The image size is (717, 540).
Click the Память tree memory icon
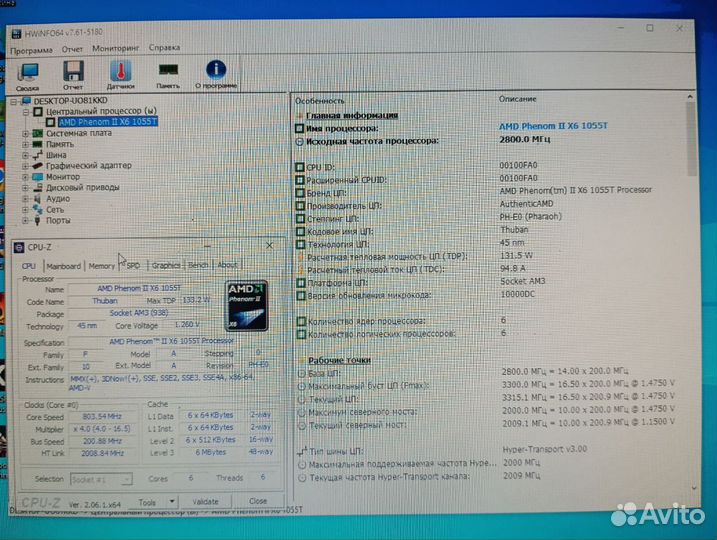point(37,144)
